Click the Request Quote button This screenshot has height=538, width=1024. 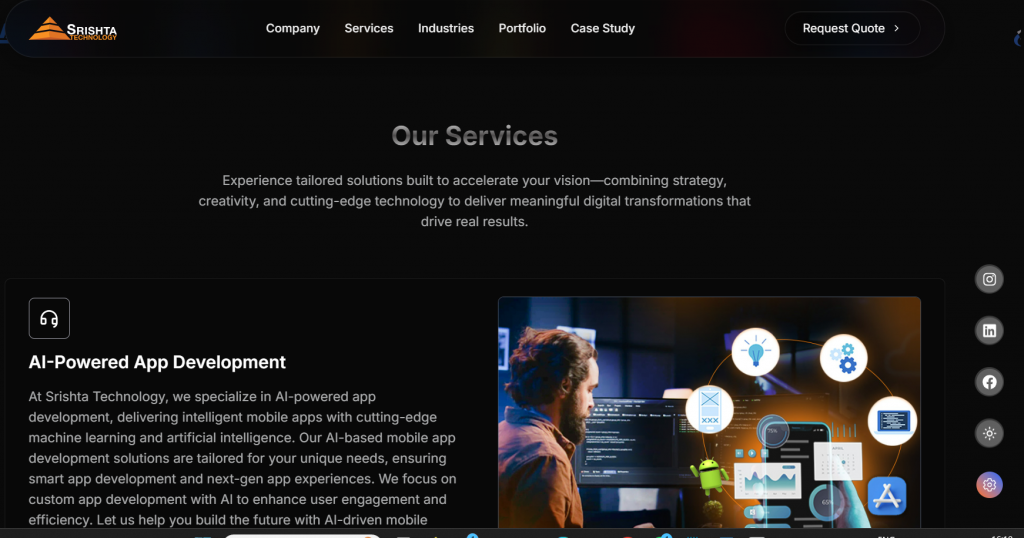852,28
